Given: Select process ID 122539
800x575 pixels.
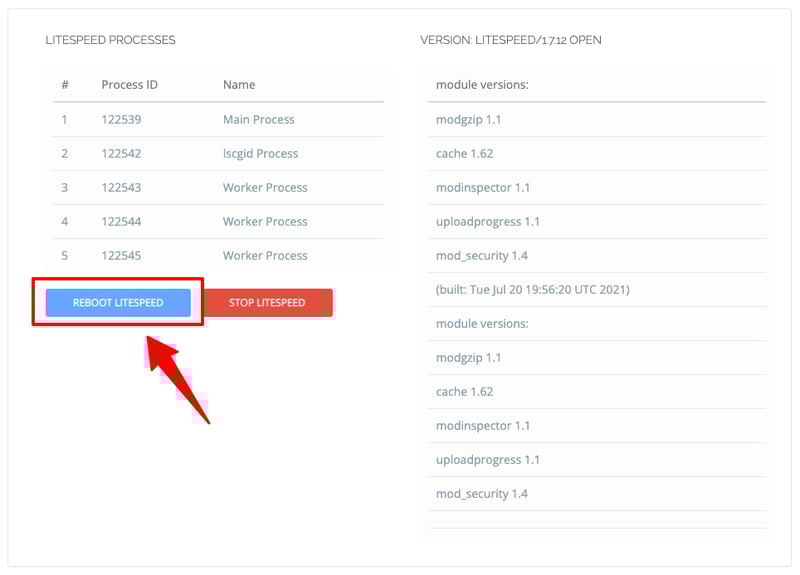Looking at the screenshot, I should coord(121,120).
